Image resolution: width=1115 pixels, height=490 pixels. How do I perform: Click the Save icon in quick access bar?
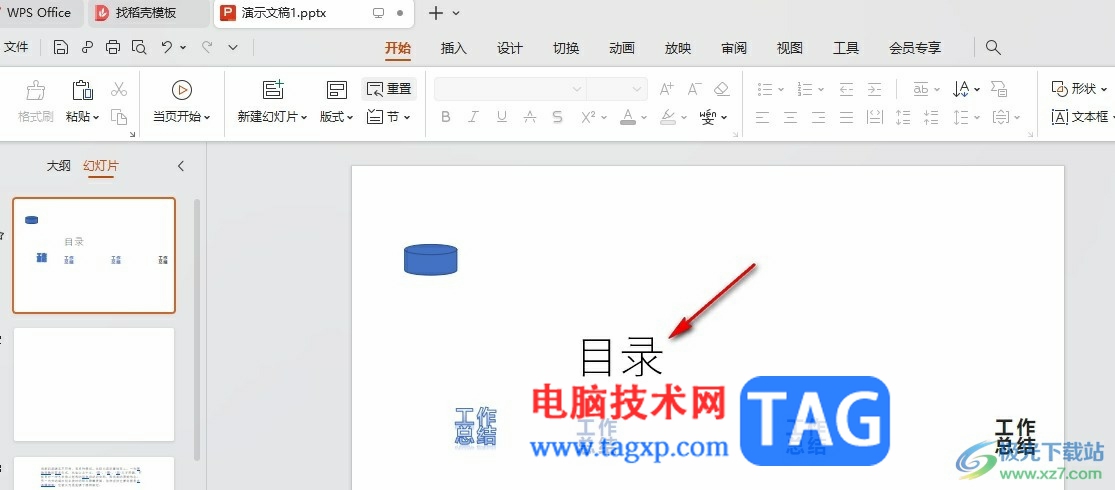click(61, 48)
